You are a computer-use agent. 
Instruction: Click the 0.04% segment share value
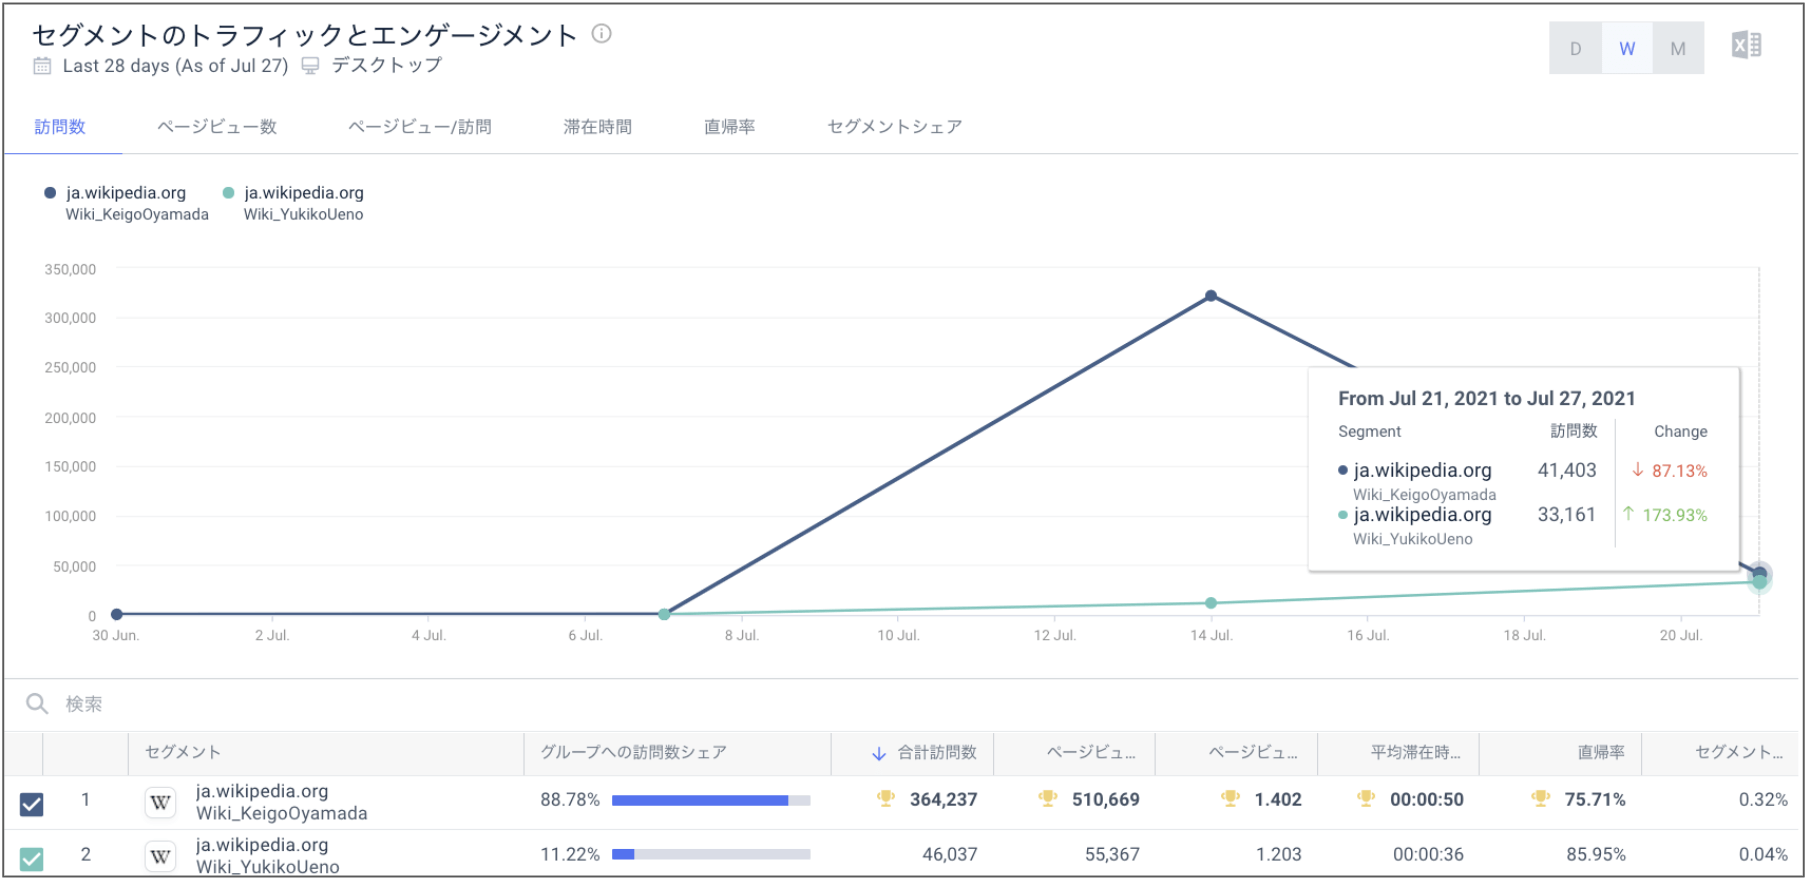point(1763,854)
